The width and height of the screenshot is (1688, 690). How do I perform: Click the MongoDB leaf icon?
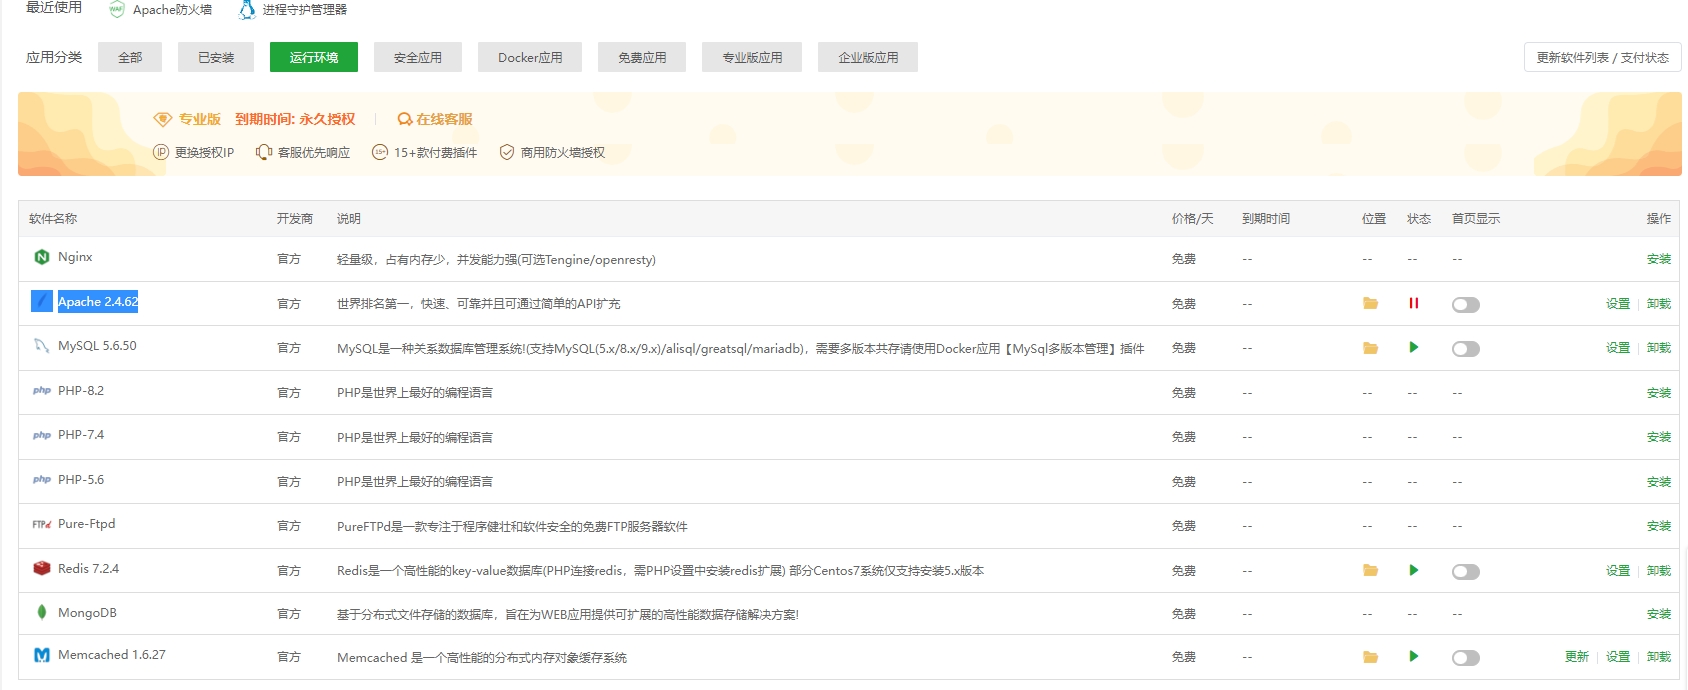42,612
